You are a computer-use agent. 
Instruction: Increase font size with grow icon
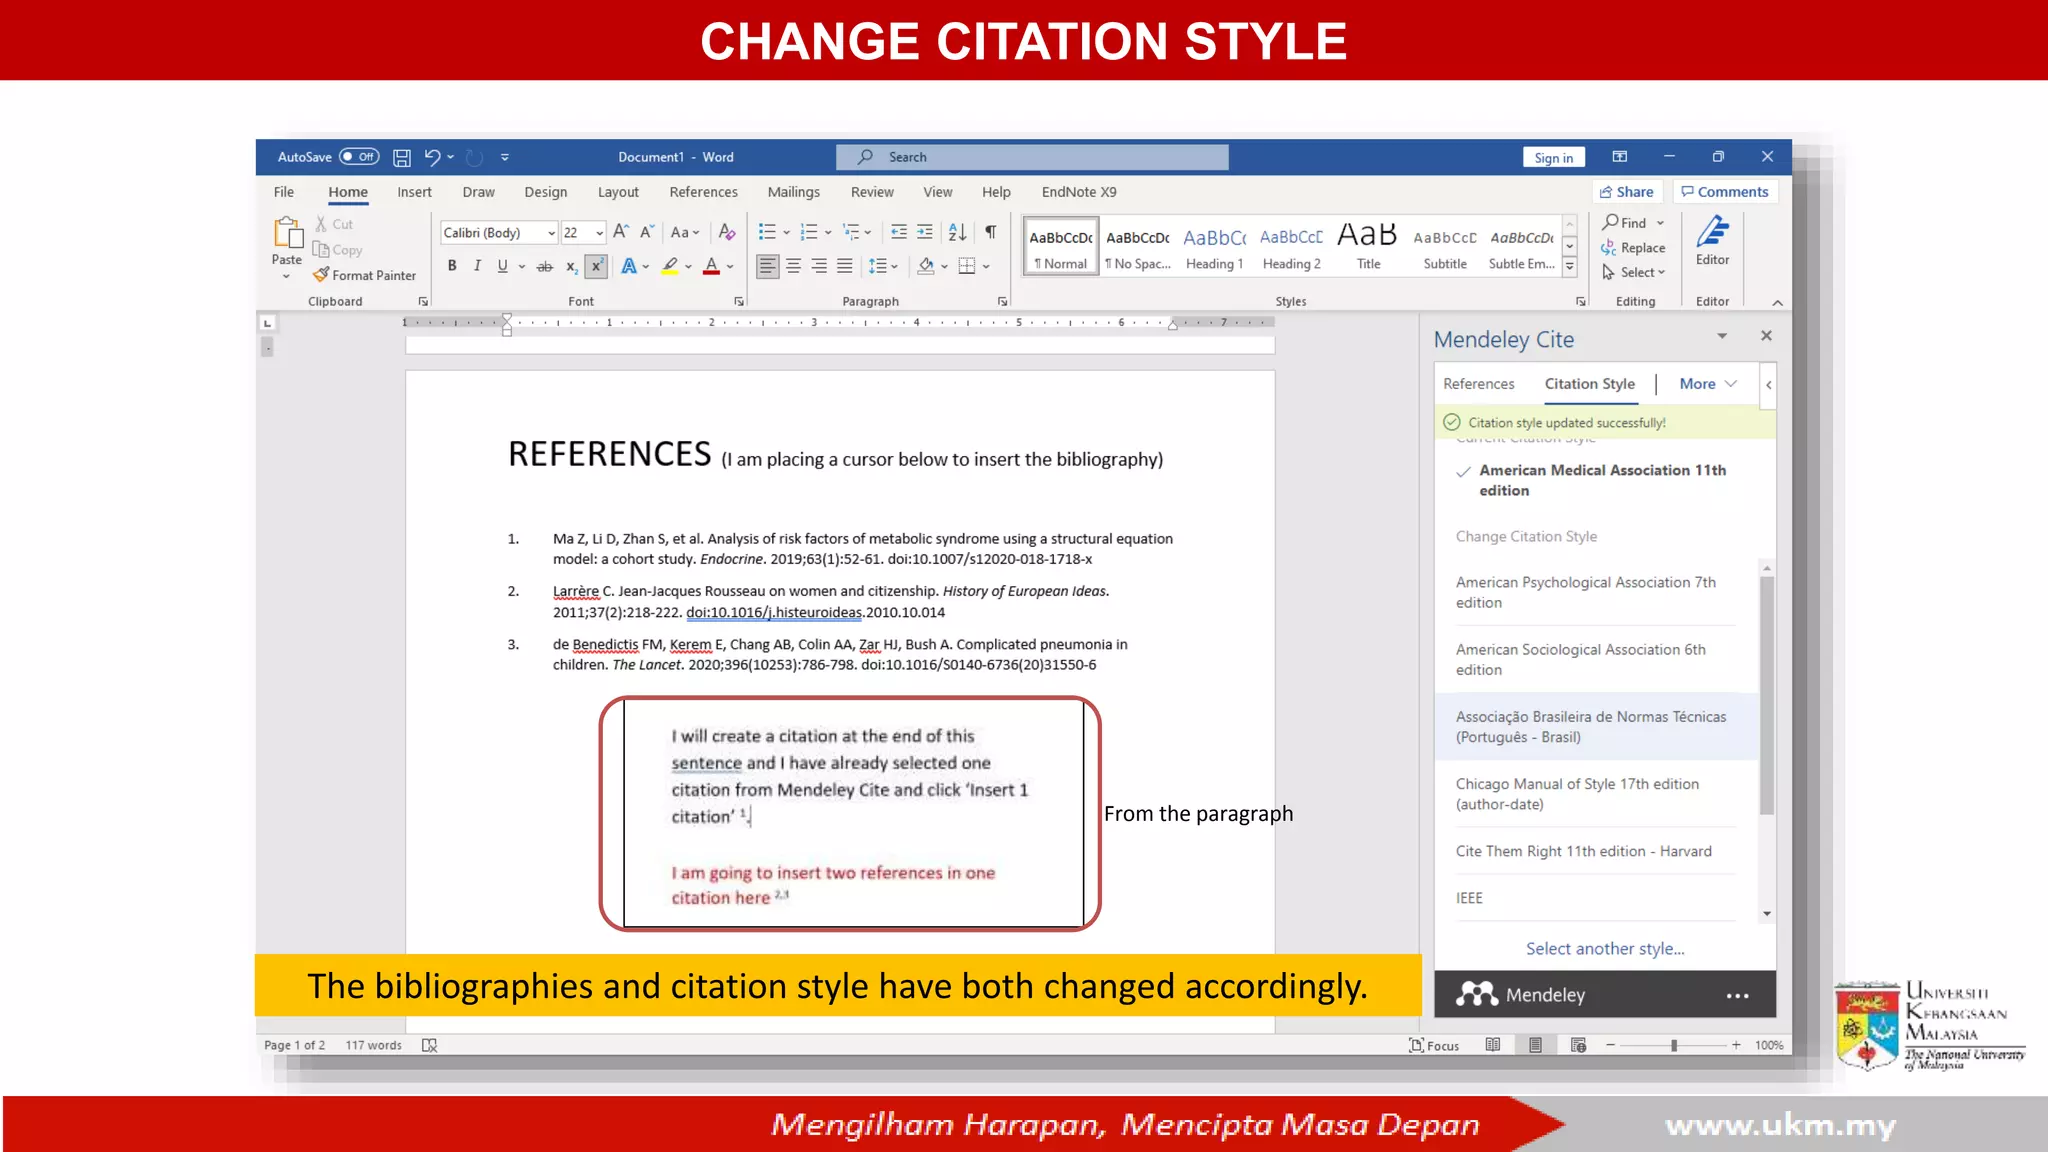click(x=621, y=232)
